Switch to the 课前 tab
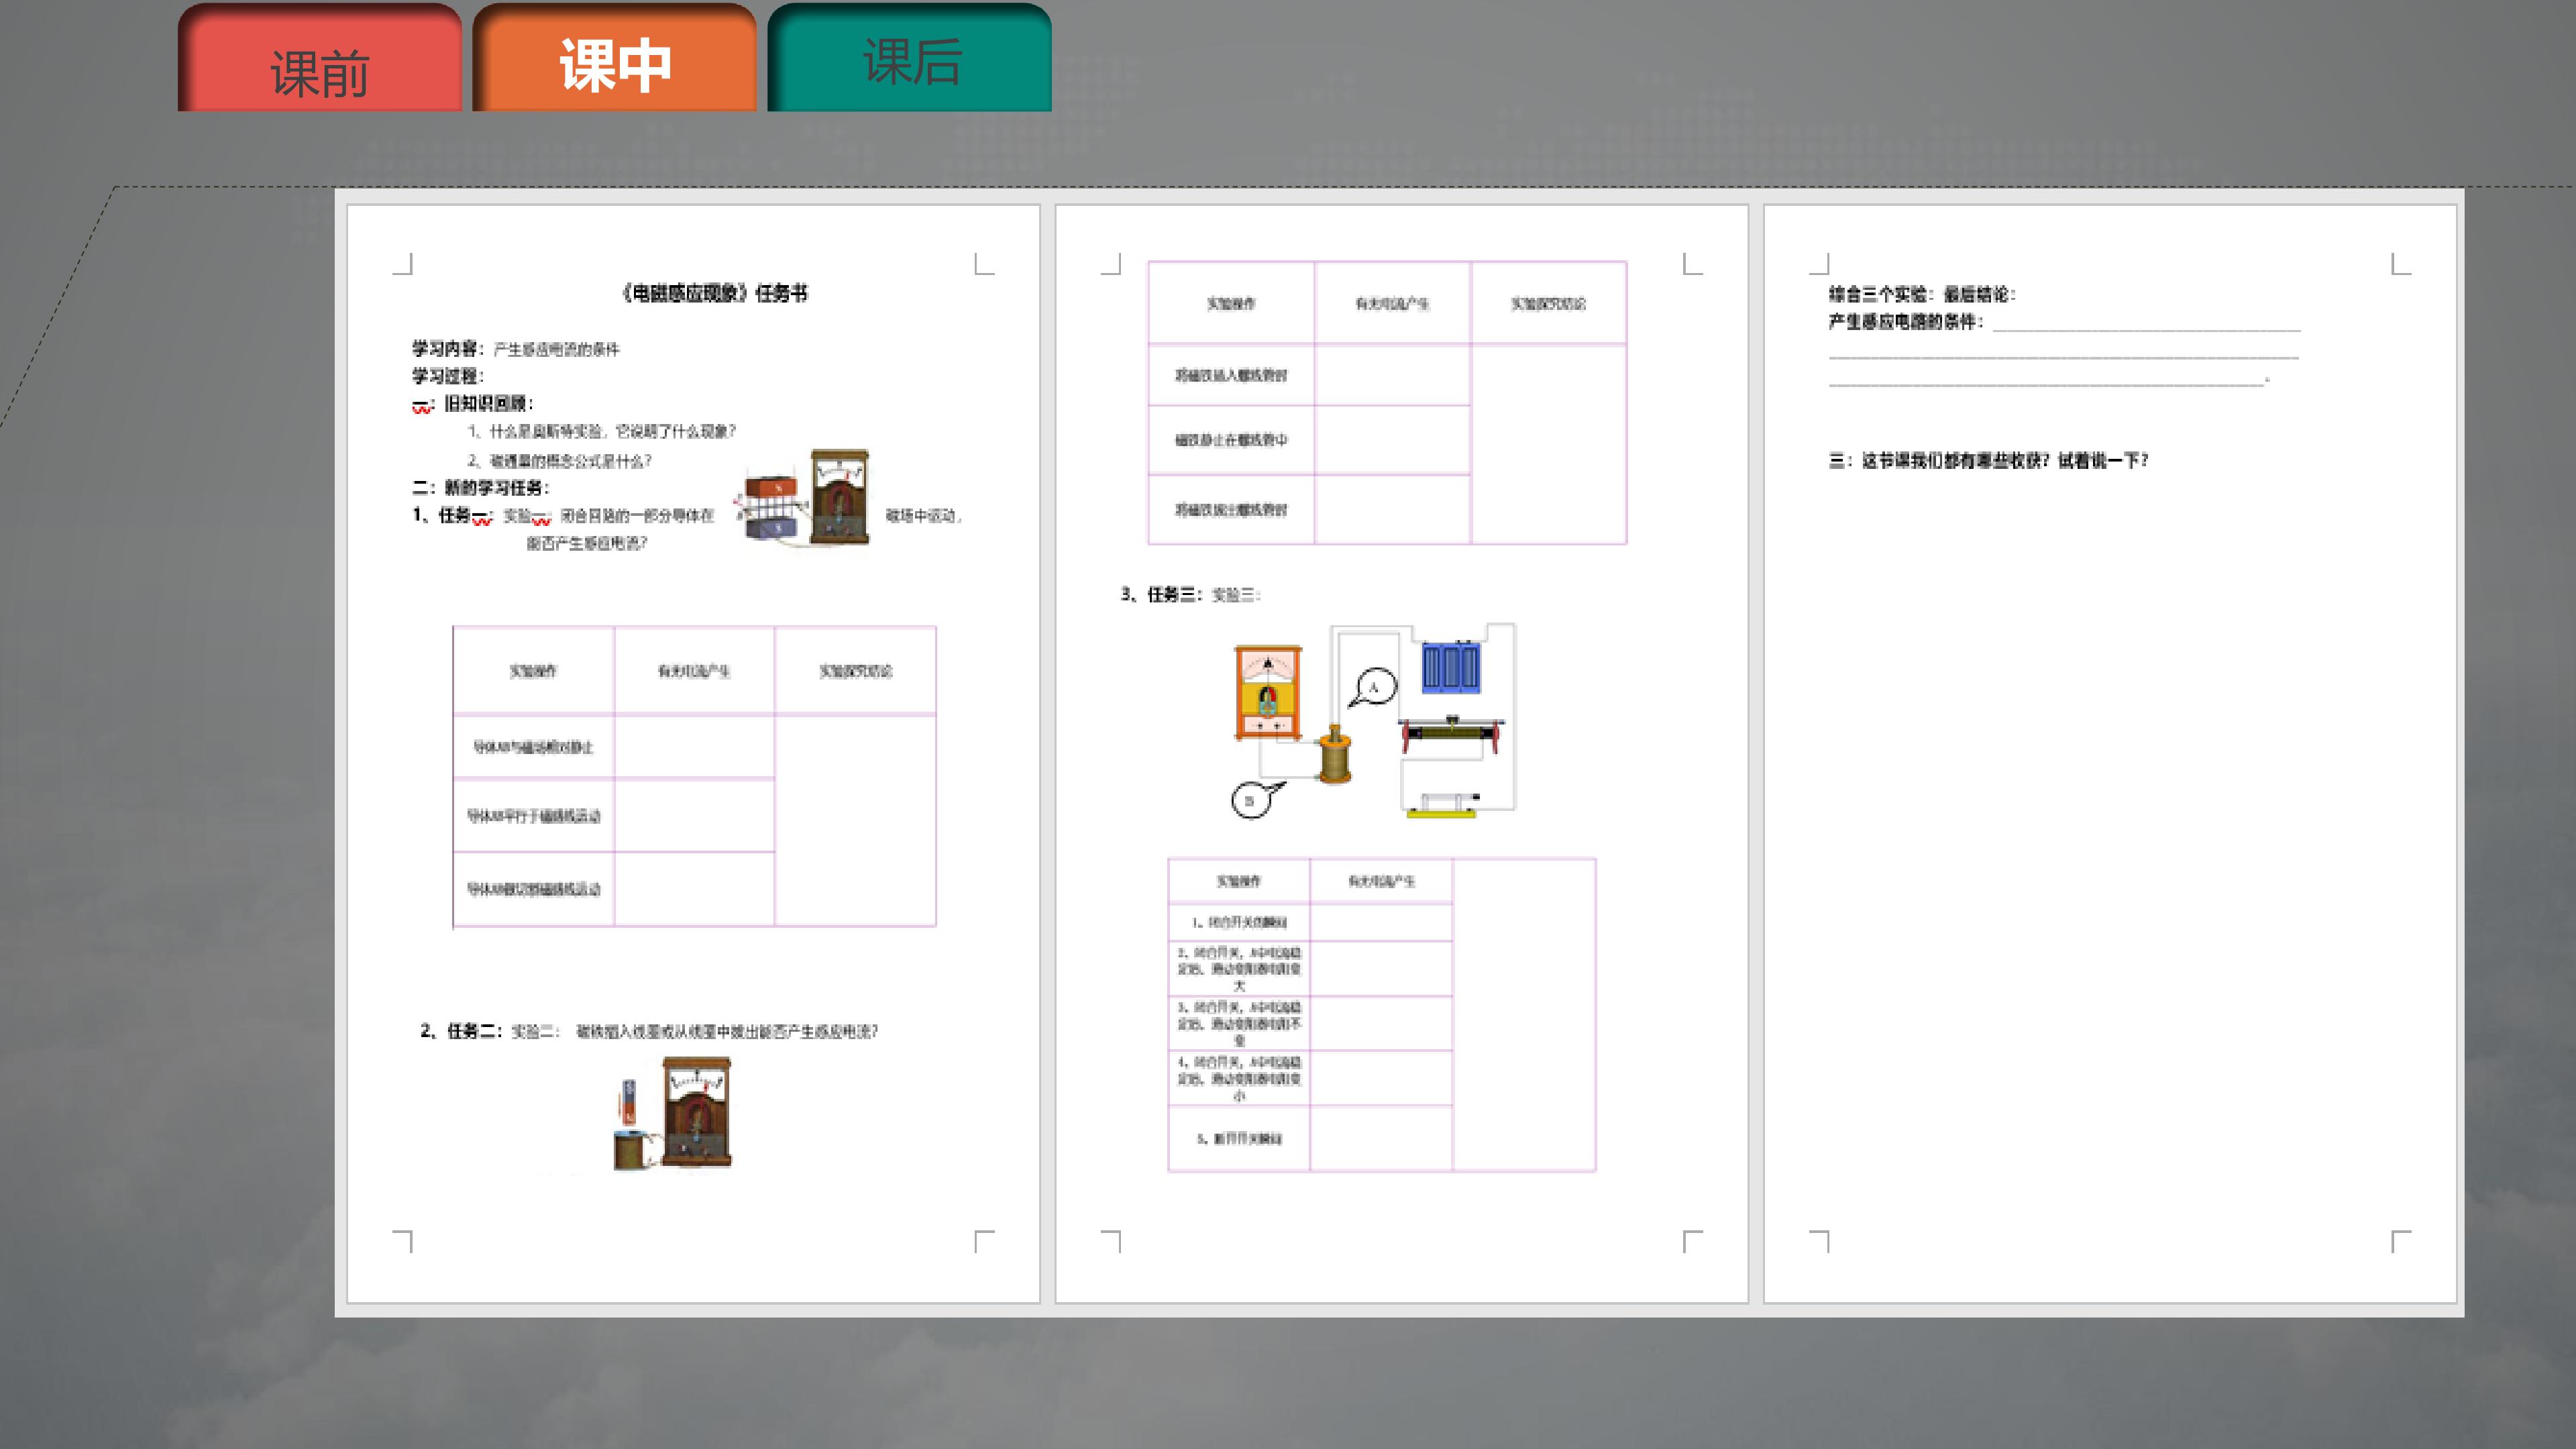Screen dimensions: 2576x1449 [319, 70]
